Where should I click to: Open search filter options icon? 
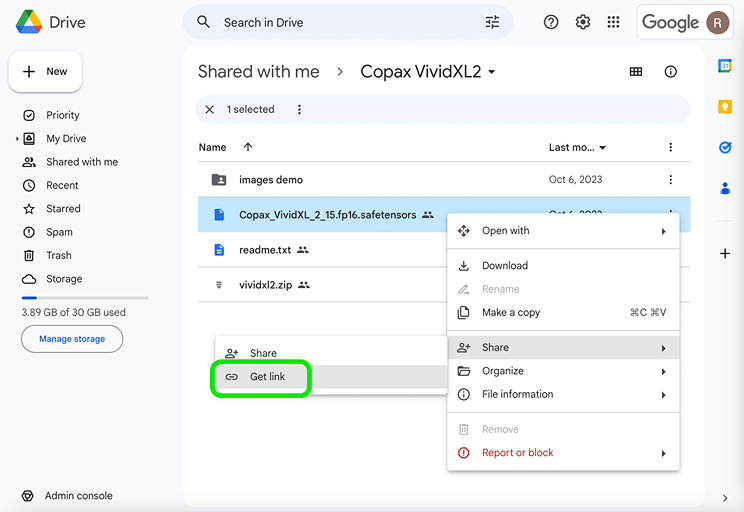(x=492, y=22)
